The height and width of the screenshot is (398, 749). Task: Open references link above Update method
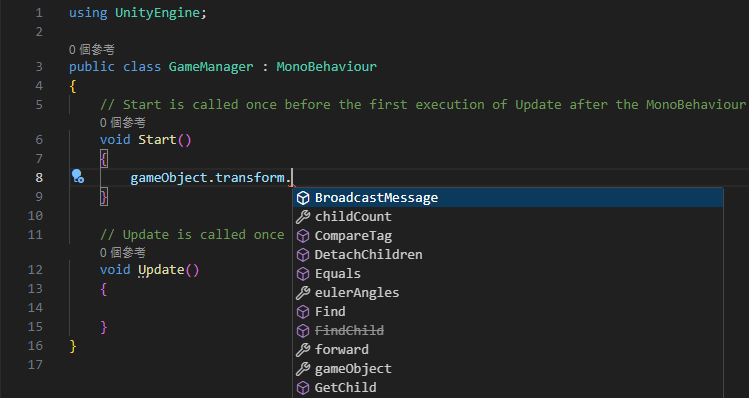[123, 253]
